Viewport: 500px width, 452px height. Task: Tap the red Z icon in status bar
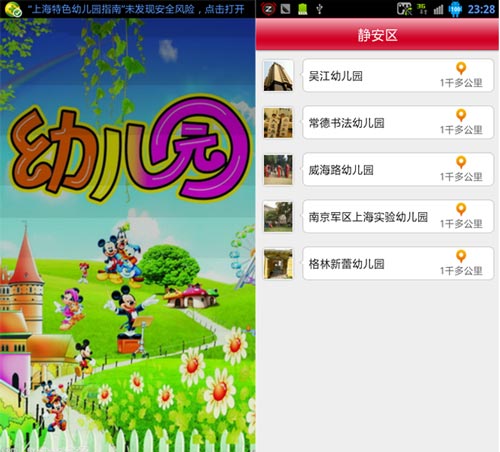click(268, 9)
